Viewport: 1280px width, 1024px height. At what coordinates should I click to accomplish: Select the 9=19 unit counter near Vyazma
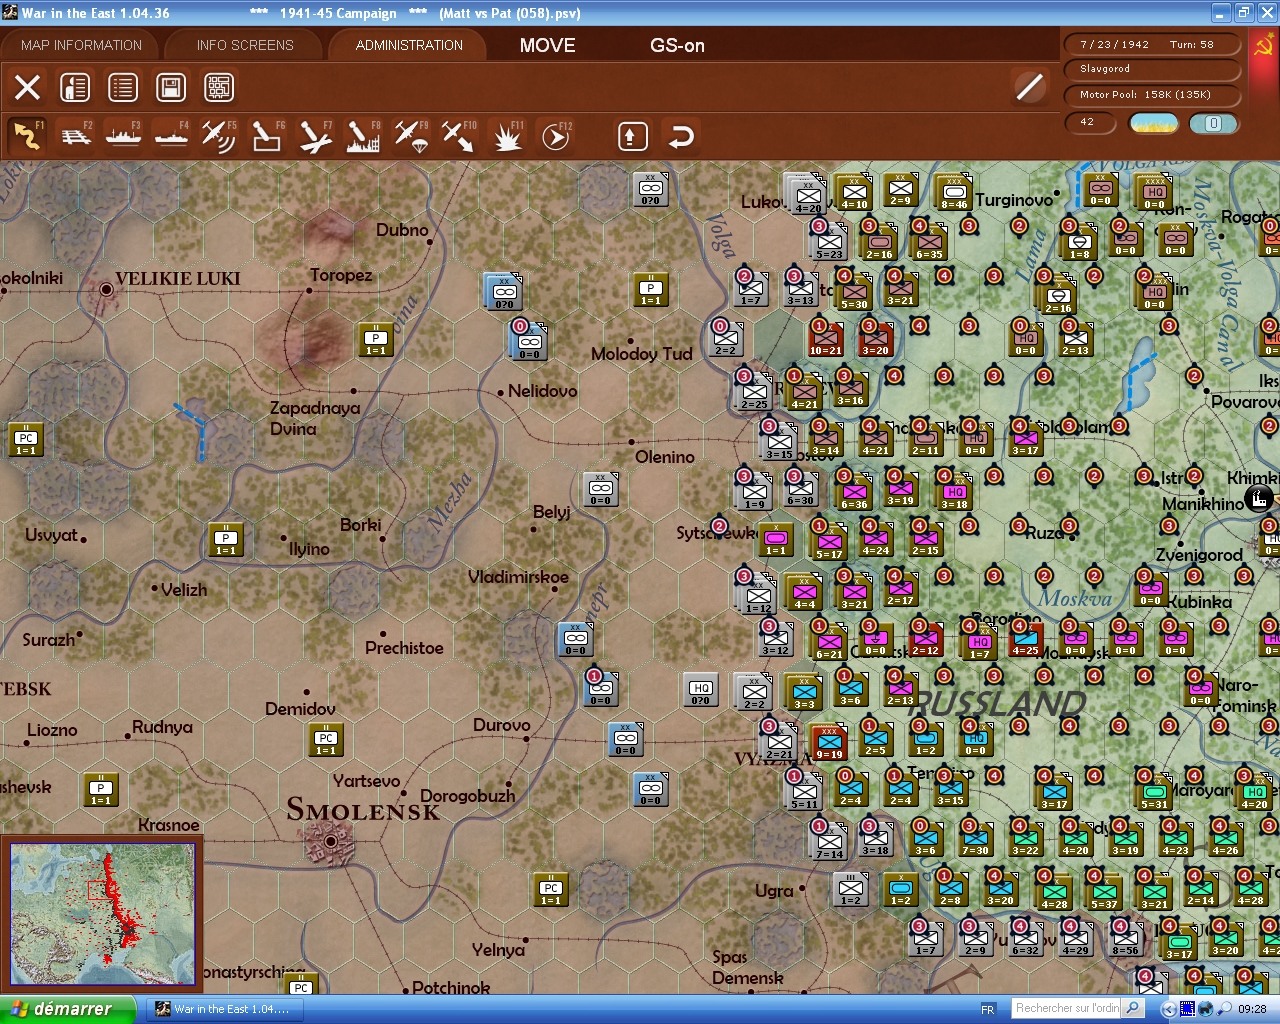tap(829, 742)
